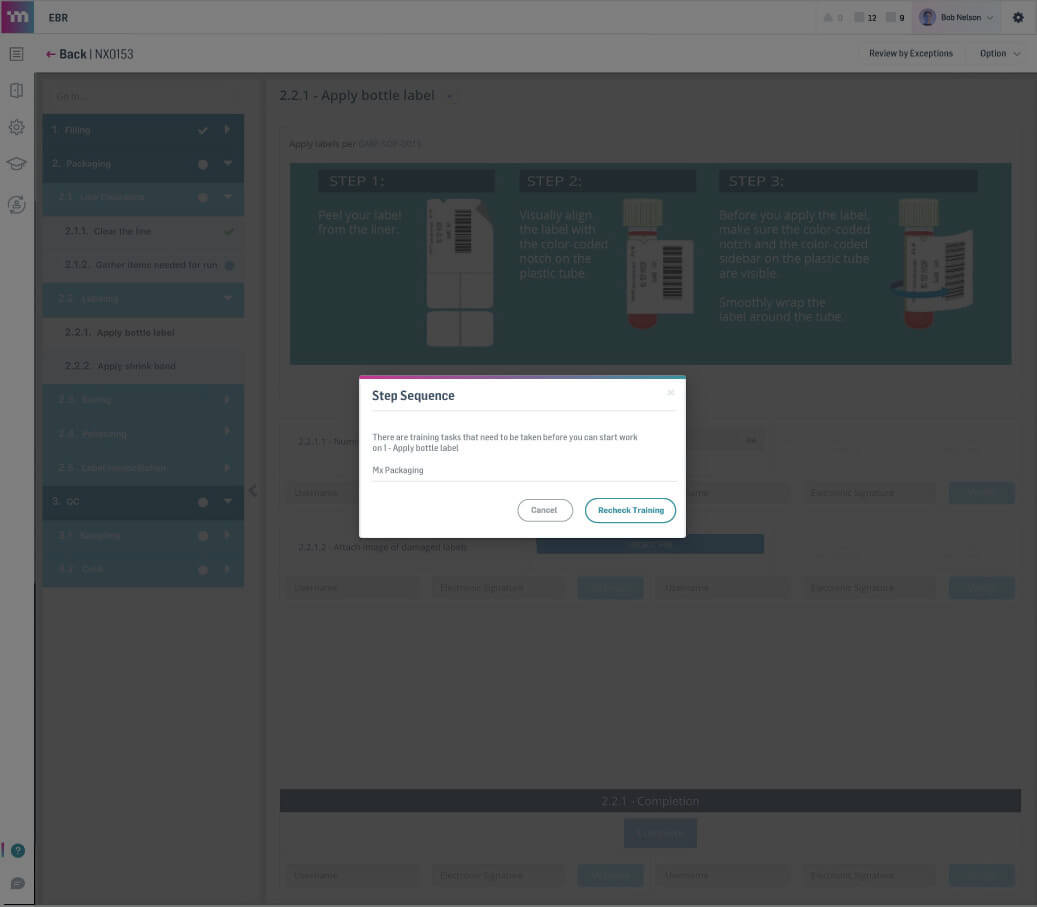Image resolution: width=1037 pixels, height=907 pixels.
Task: Click the Recheck Training button
Action: [x=630, y=510]
